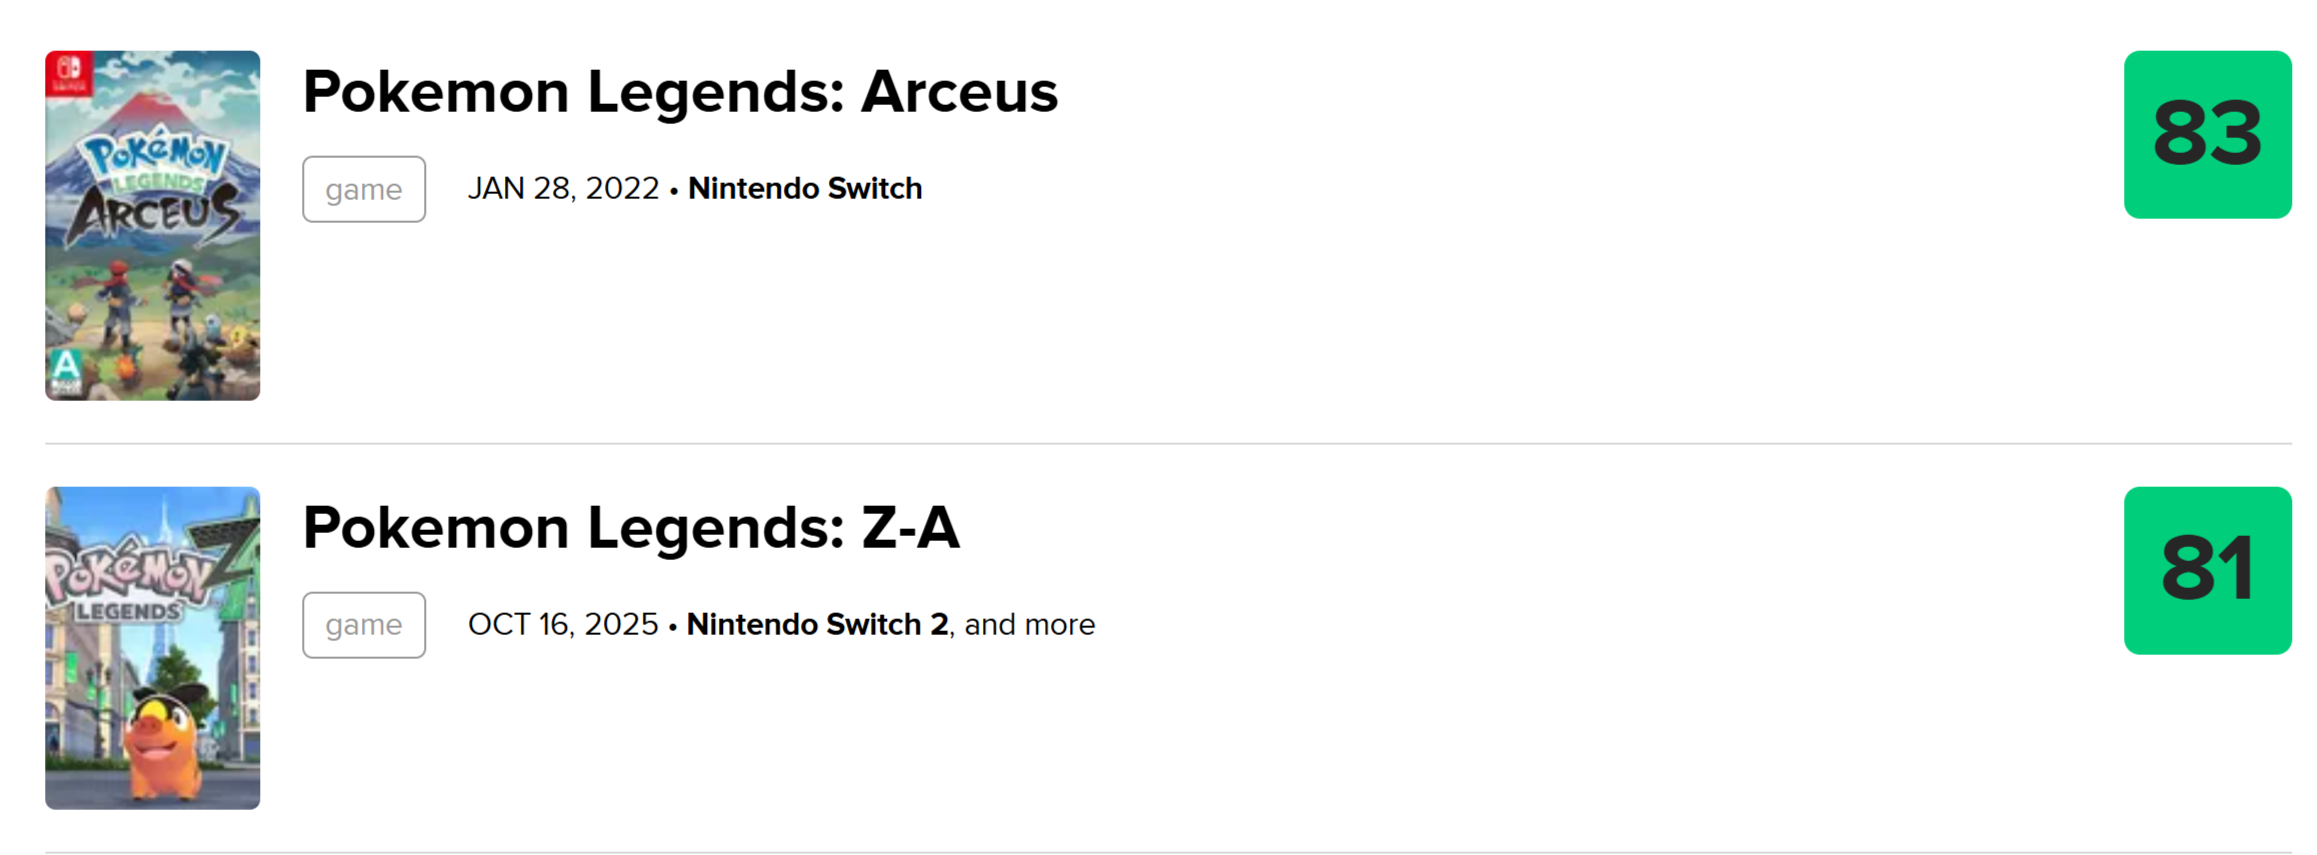
Task: Click the rating 'A' badge on Arceus cover
Action: pos(66,369)
